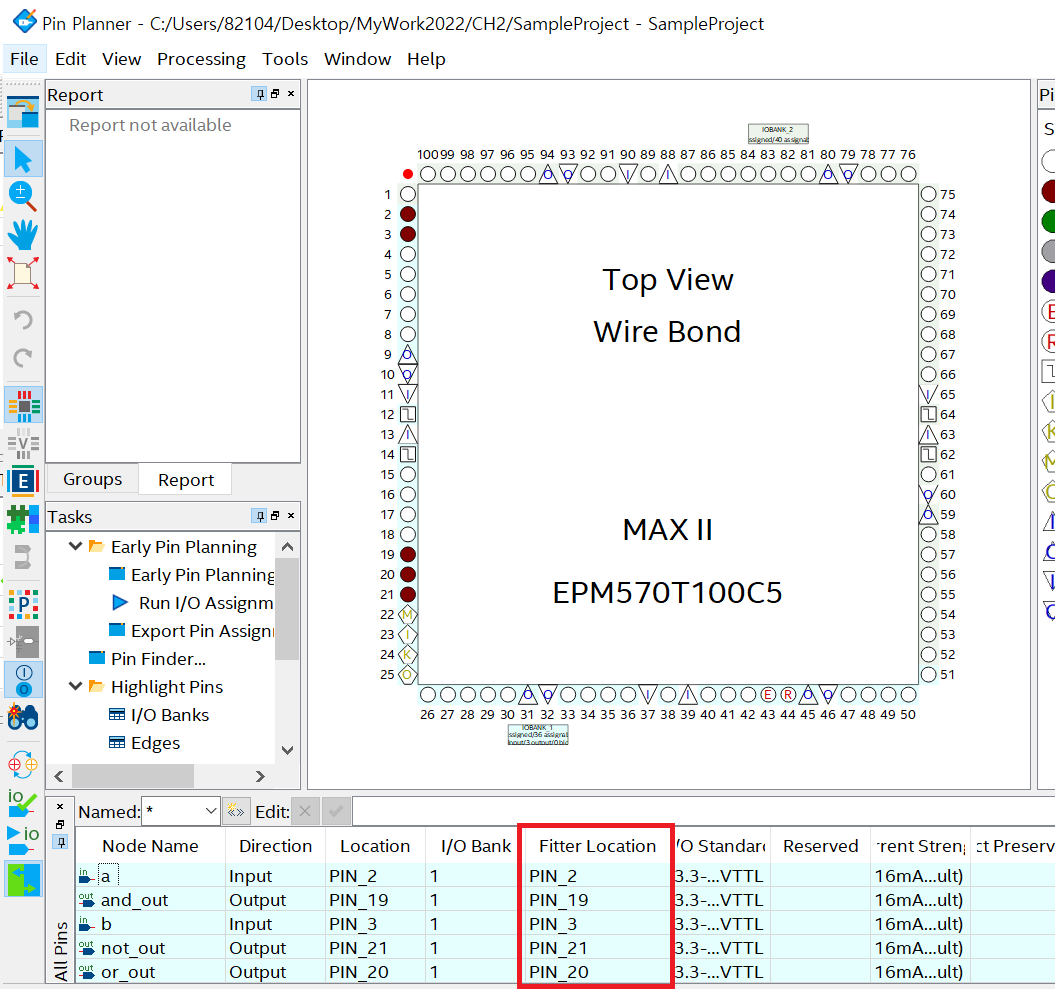Viewport: 1055px width, 989px height.
Task: Click dark red assigned pin 20 on package
Action: pos(408,575)
